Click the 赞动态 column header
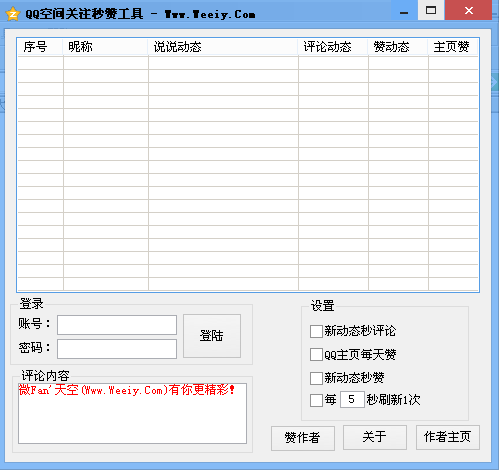Screen dimensions: 499x470 pyautogui.click(x=398, y=47)
